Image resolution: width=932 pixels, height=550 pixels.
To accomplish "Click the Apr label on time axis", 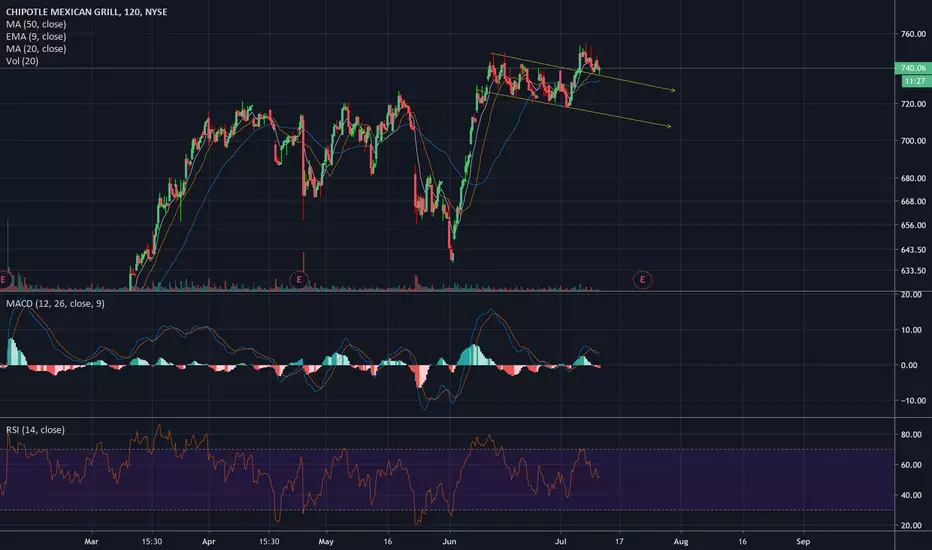I will [209, 542].
